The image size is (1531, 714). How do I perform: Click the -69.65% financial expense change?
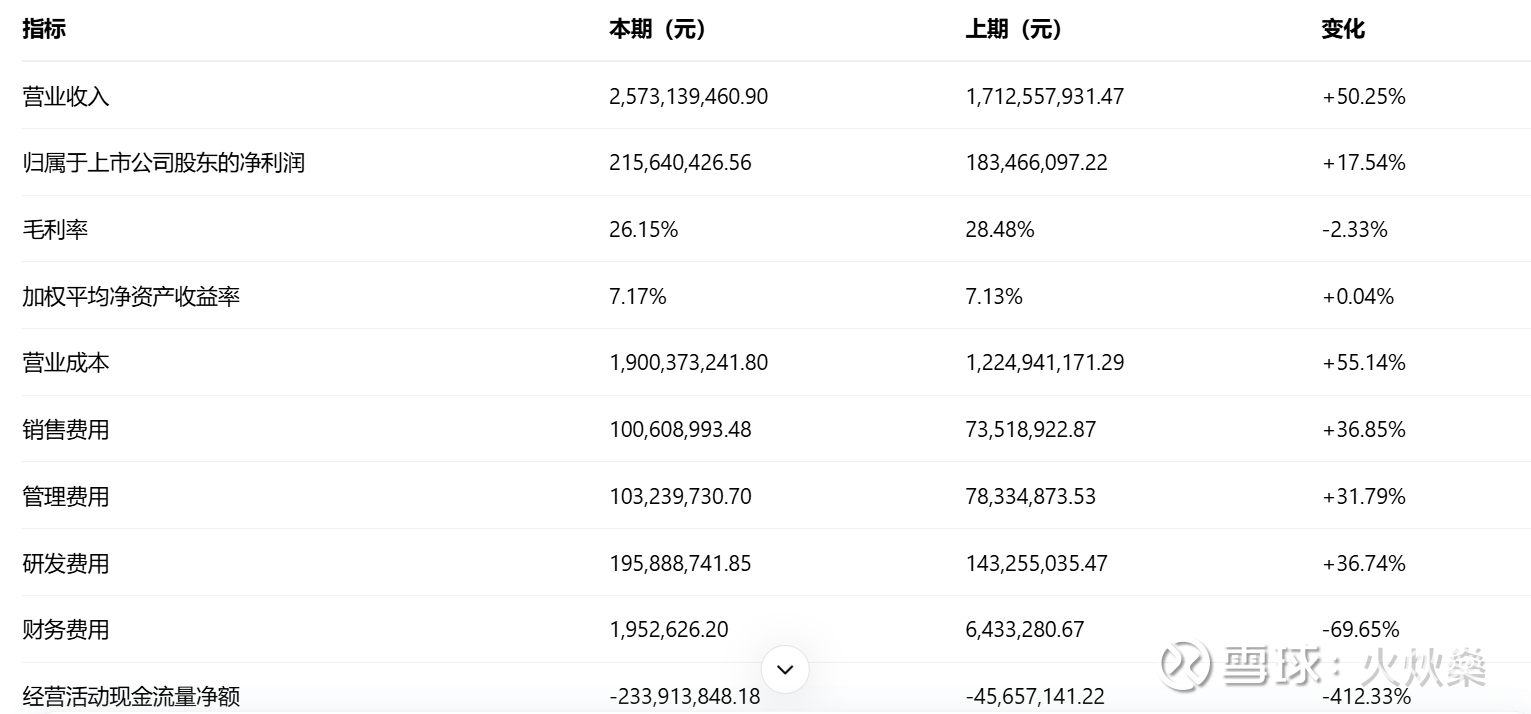click(1360, 629)
